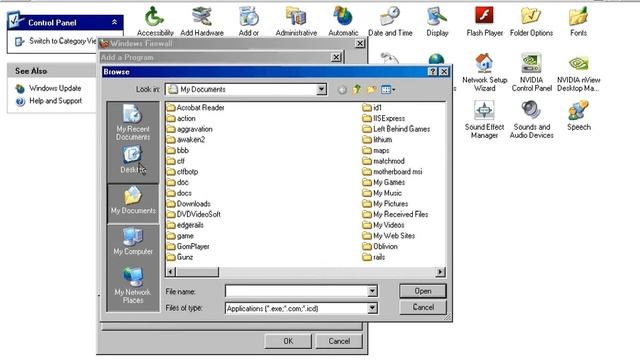
Task: Open Add Hardware in Control Panel
Action: (x=202, y=21)
